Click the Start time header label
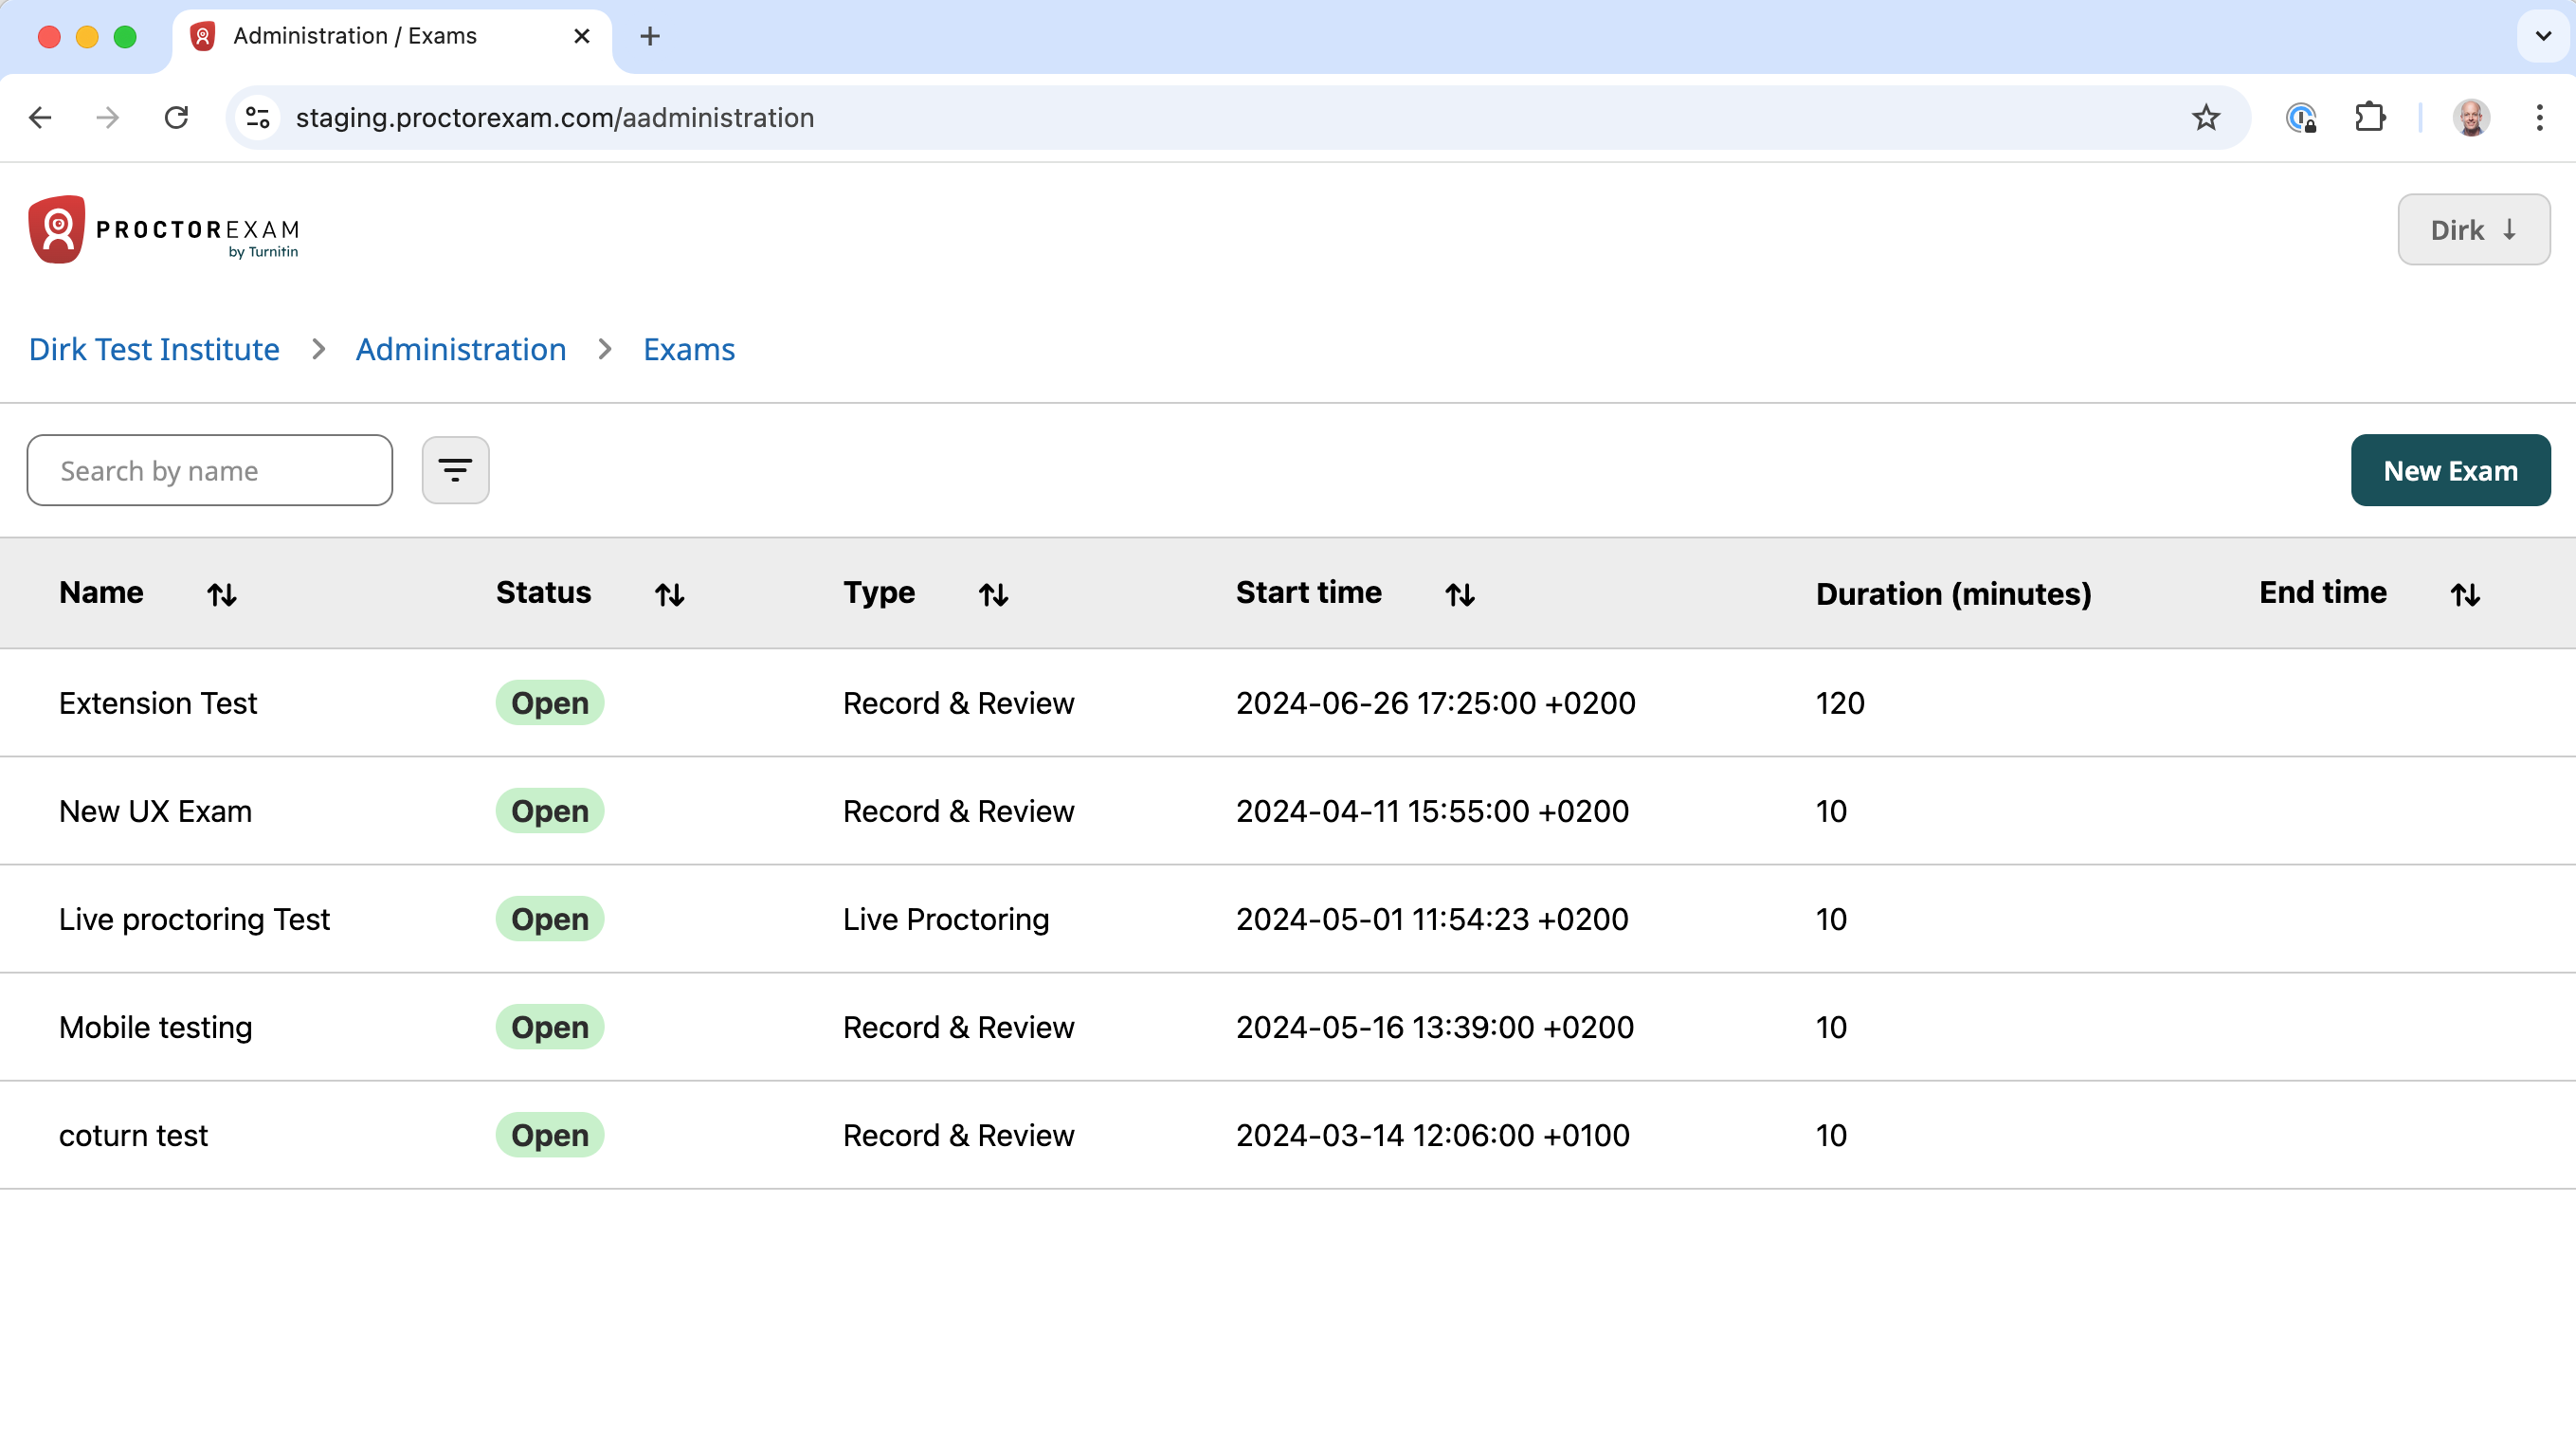The height and width of the screenshot is (1439, 2576). pyautogui.click(x=1308, y=592)
